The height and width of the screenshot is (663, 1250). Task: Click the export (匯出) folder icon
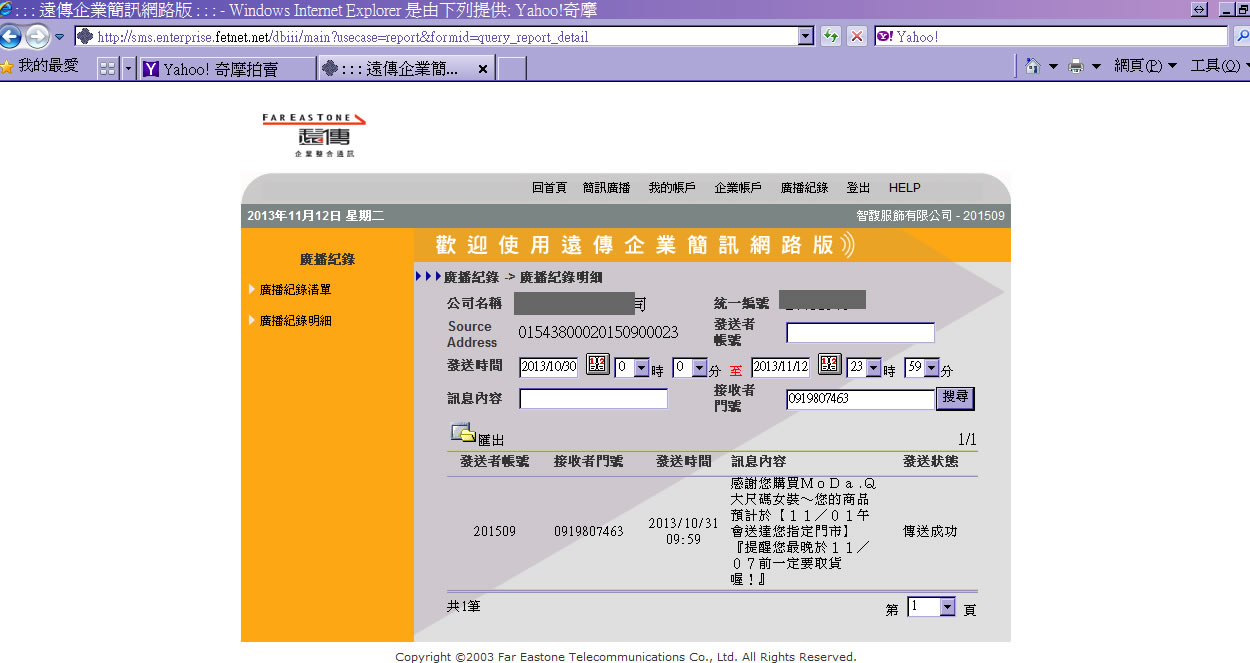pyautogui.click(x=463, y=434)
